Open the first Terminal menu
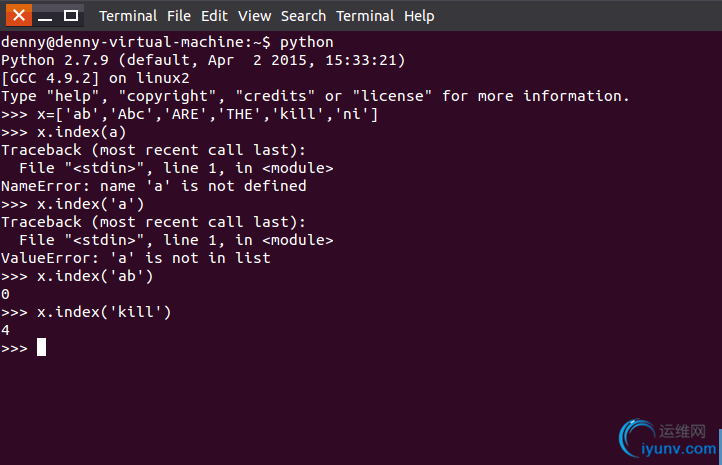Image resolution: width=722 pixels, height=465 pixels. [128, 16]
